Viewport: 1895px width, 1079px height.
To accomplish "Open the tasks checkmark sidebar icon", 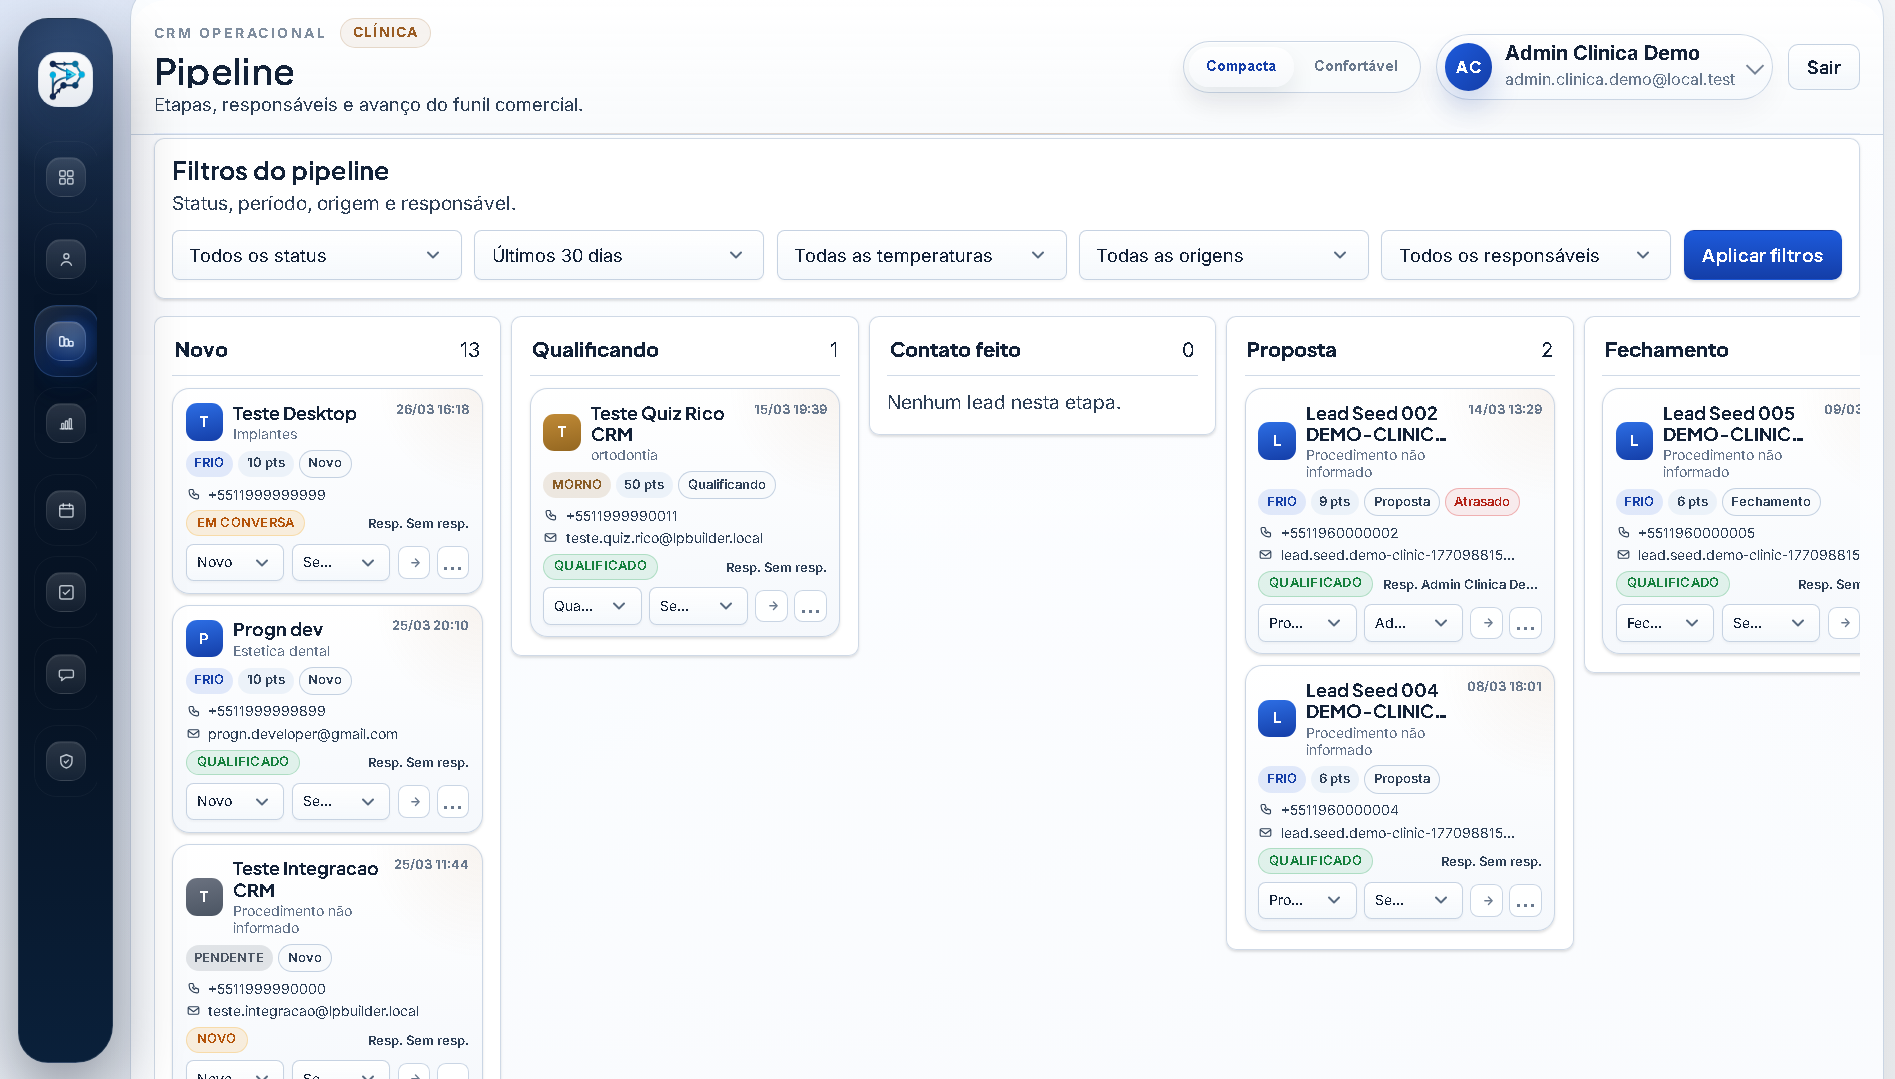I will coord(66,593).
